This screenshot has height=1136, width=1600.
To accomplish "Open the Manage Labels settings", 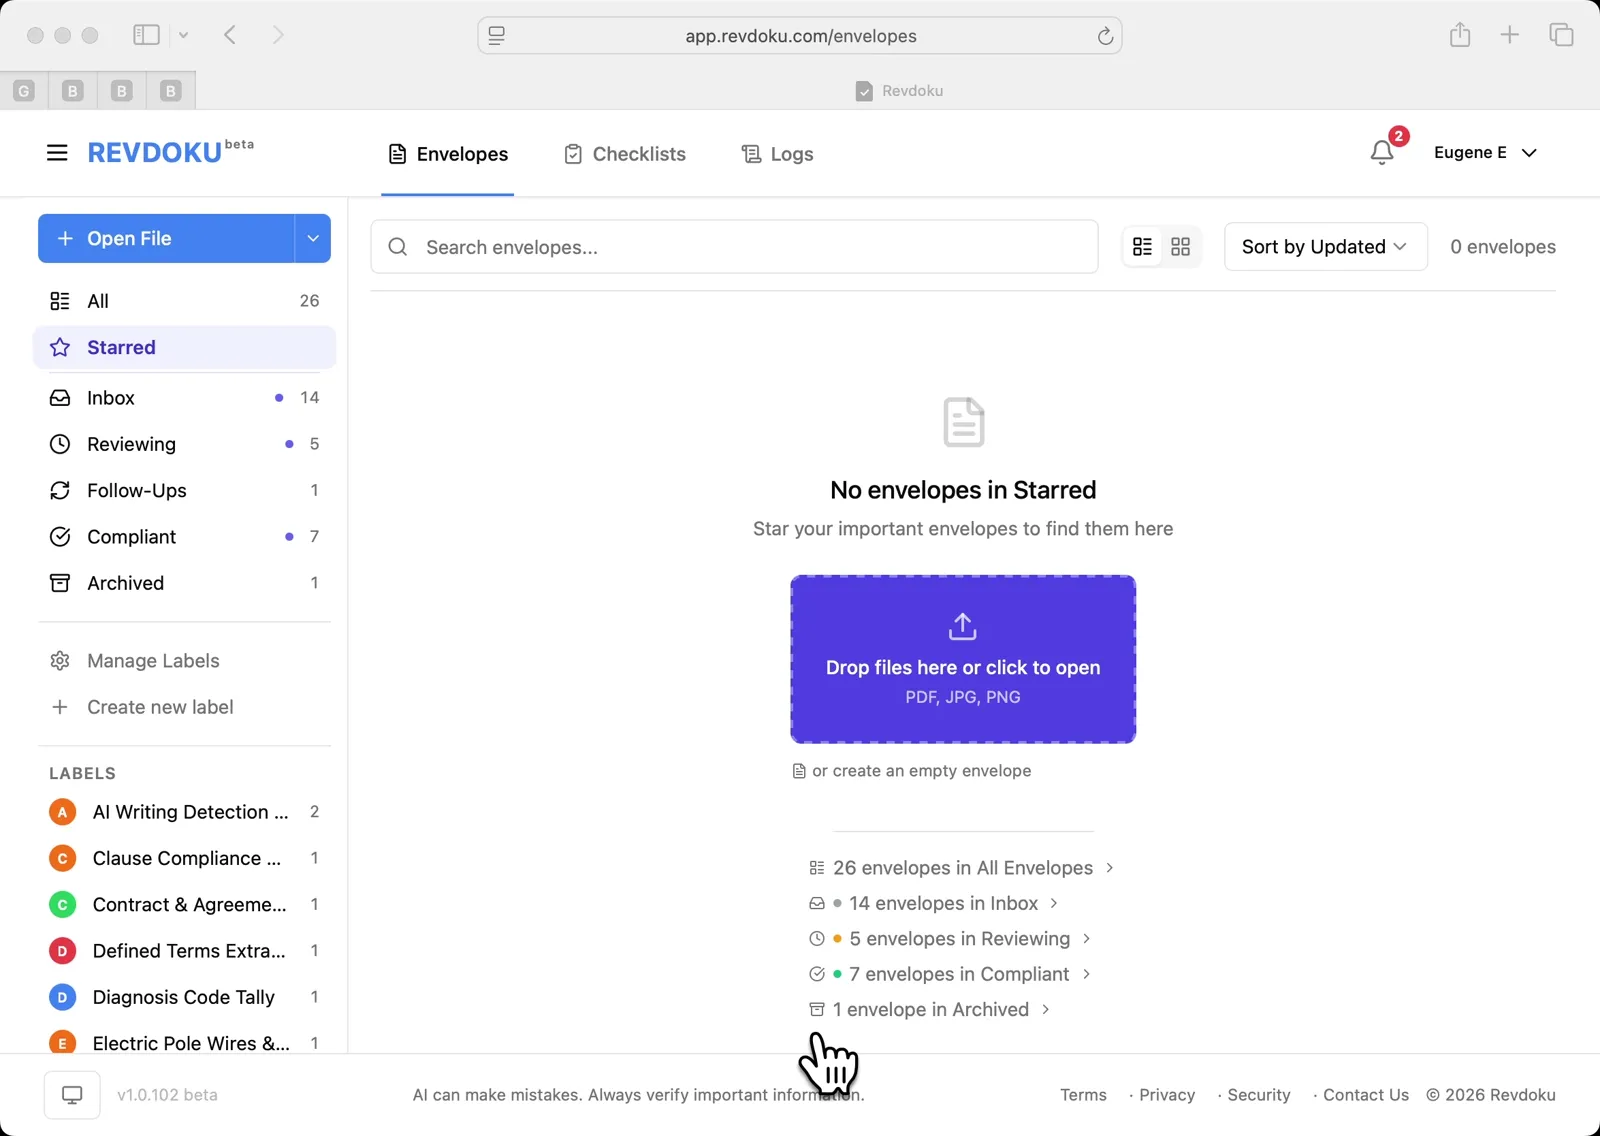I will click(152, 660).
